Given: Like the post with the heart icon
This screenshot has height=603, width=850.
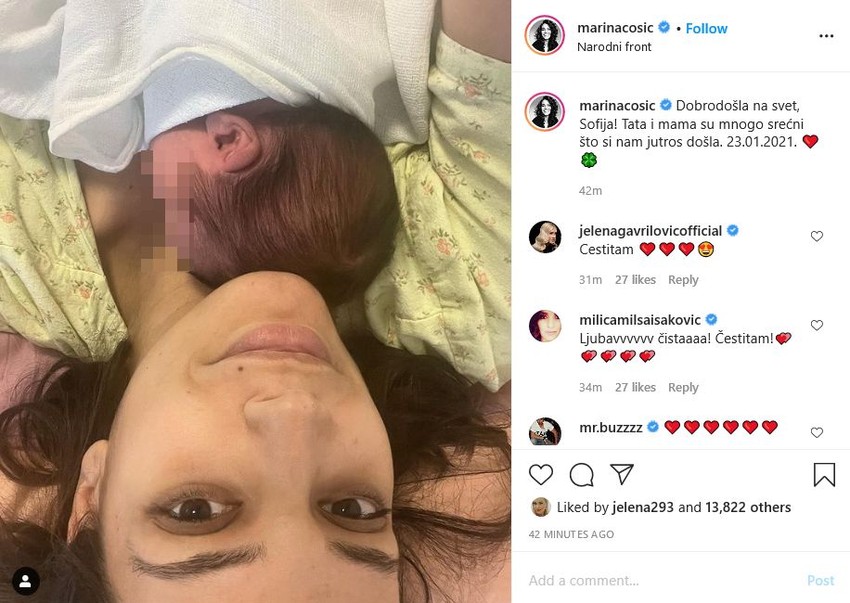Looking at the screenshot, I should [540, 474].
